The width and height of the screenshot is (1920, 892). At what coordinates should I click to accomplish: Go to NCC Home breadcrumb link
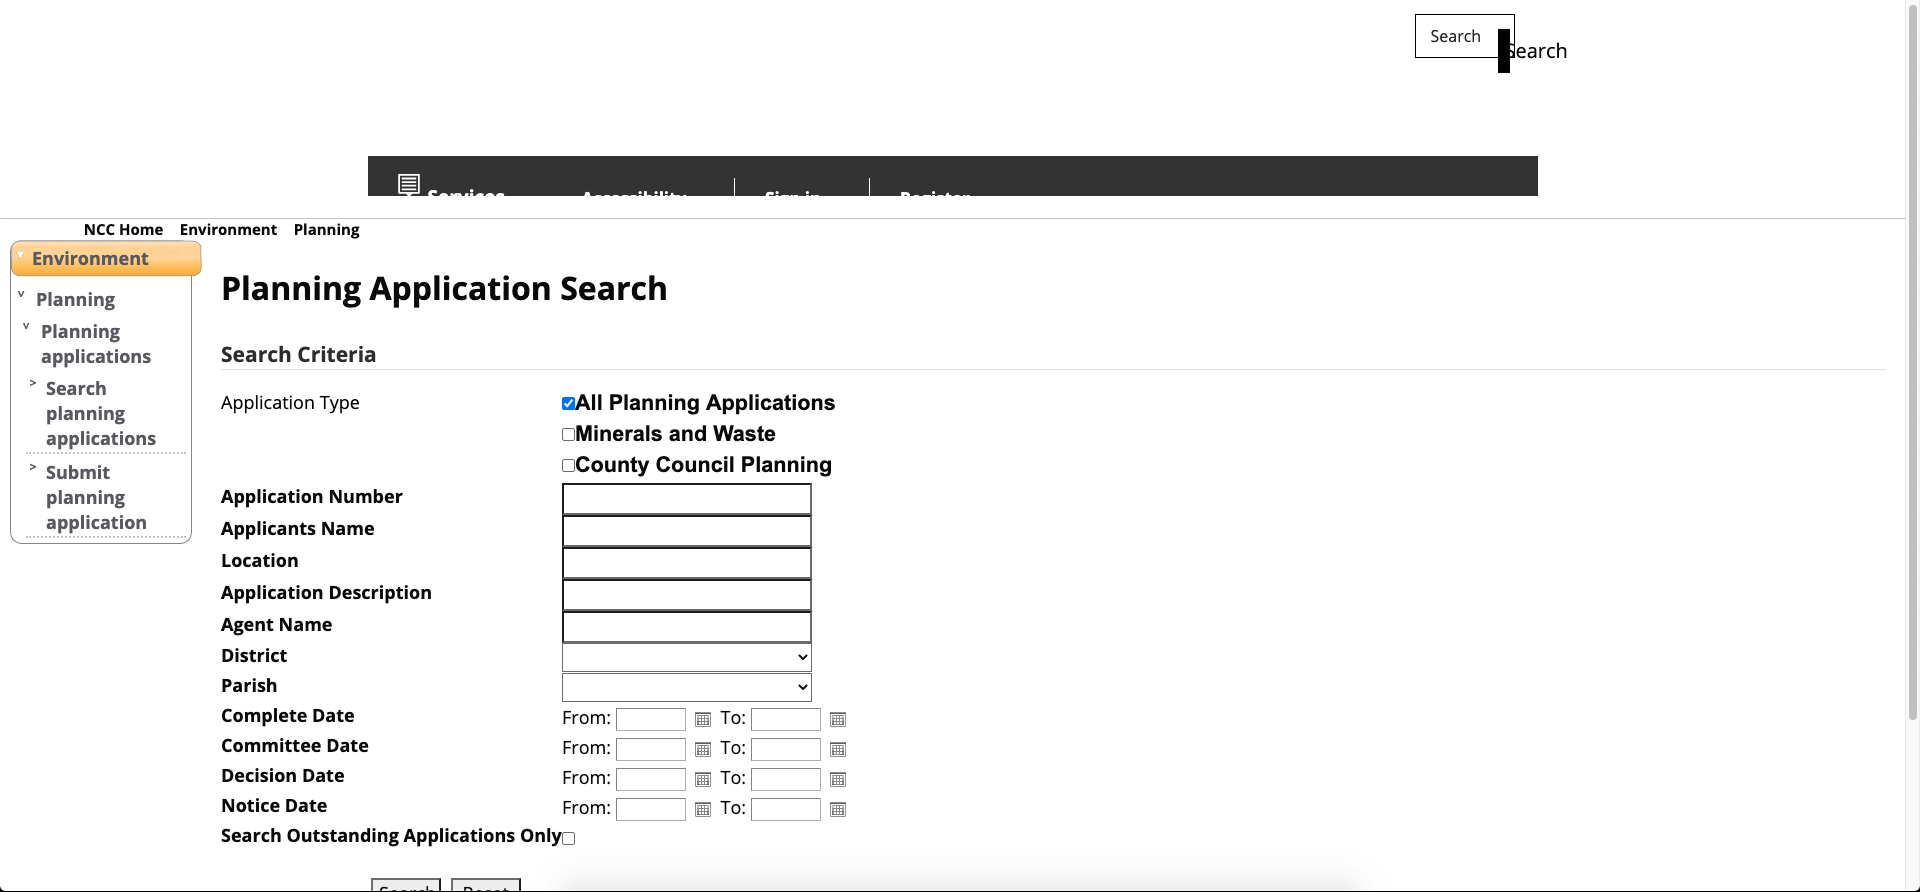coord(123,230)
